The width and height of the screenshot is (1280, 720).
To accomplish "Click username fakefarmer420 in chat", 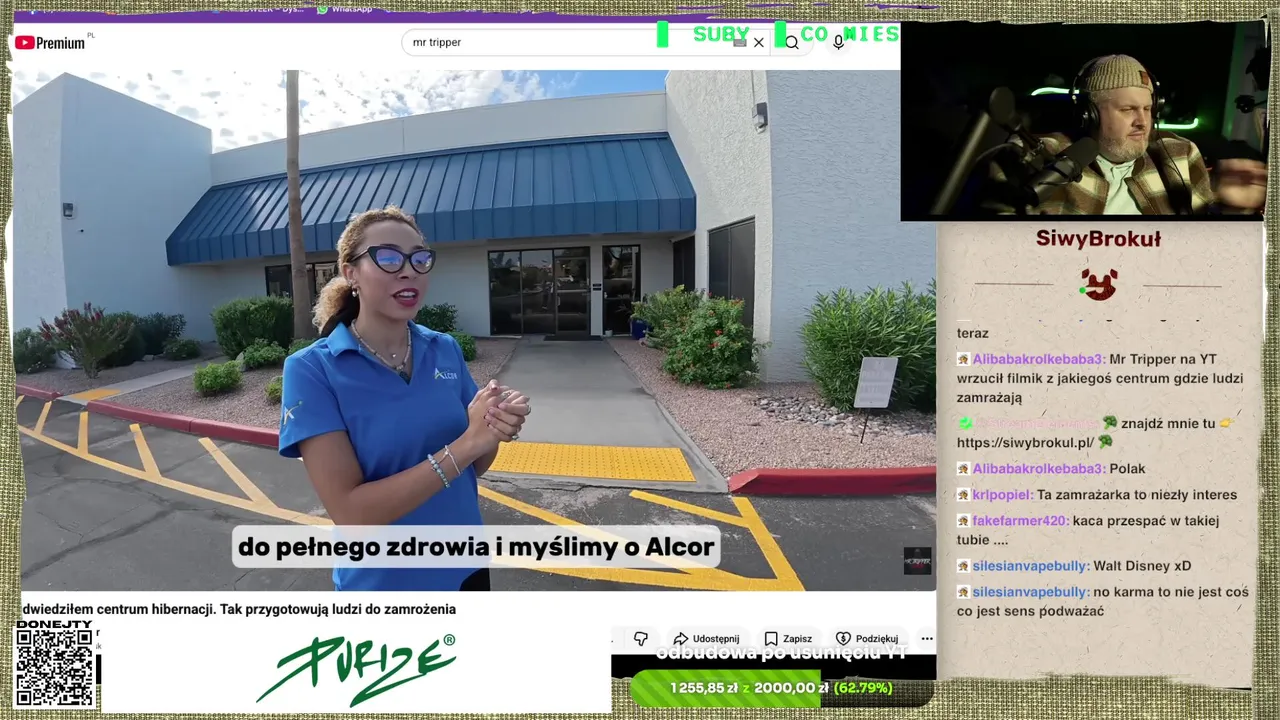I will click(1020, 520).
